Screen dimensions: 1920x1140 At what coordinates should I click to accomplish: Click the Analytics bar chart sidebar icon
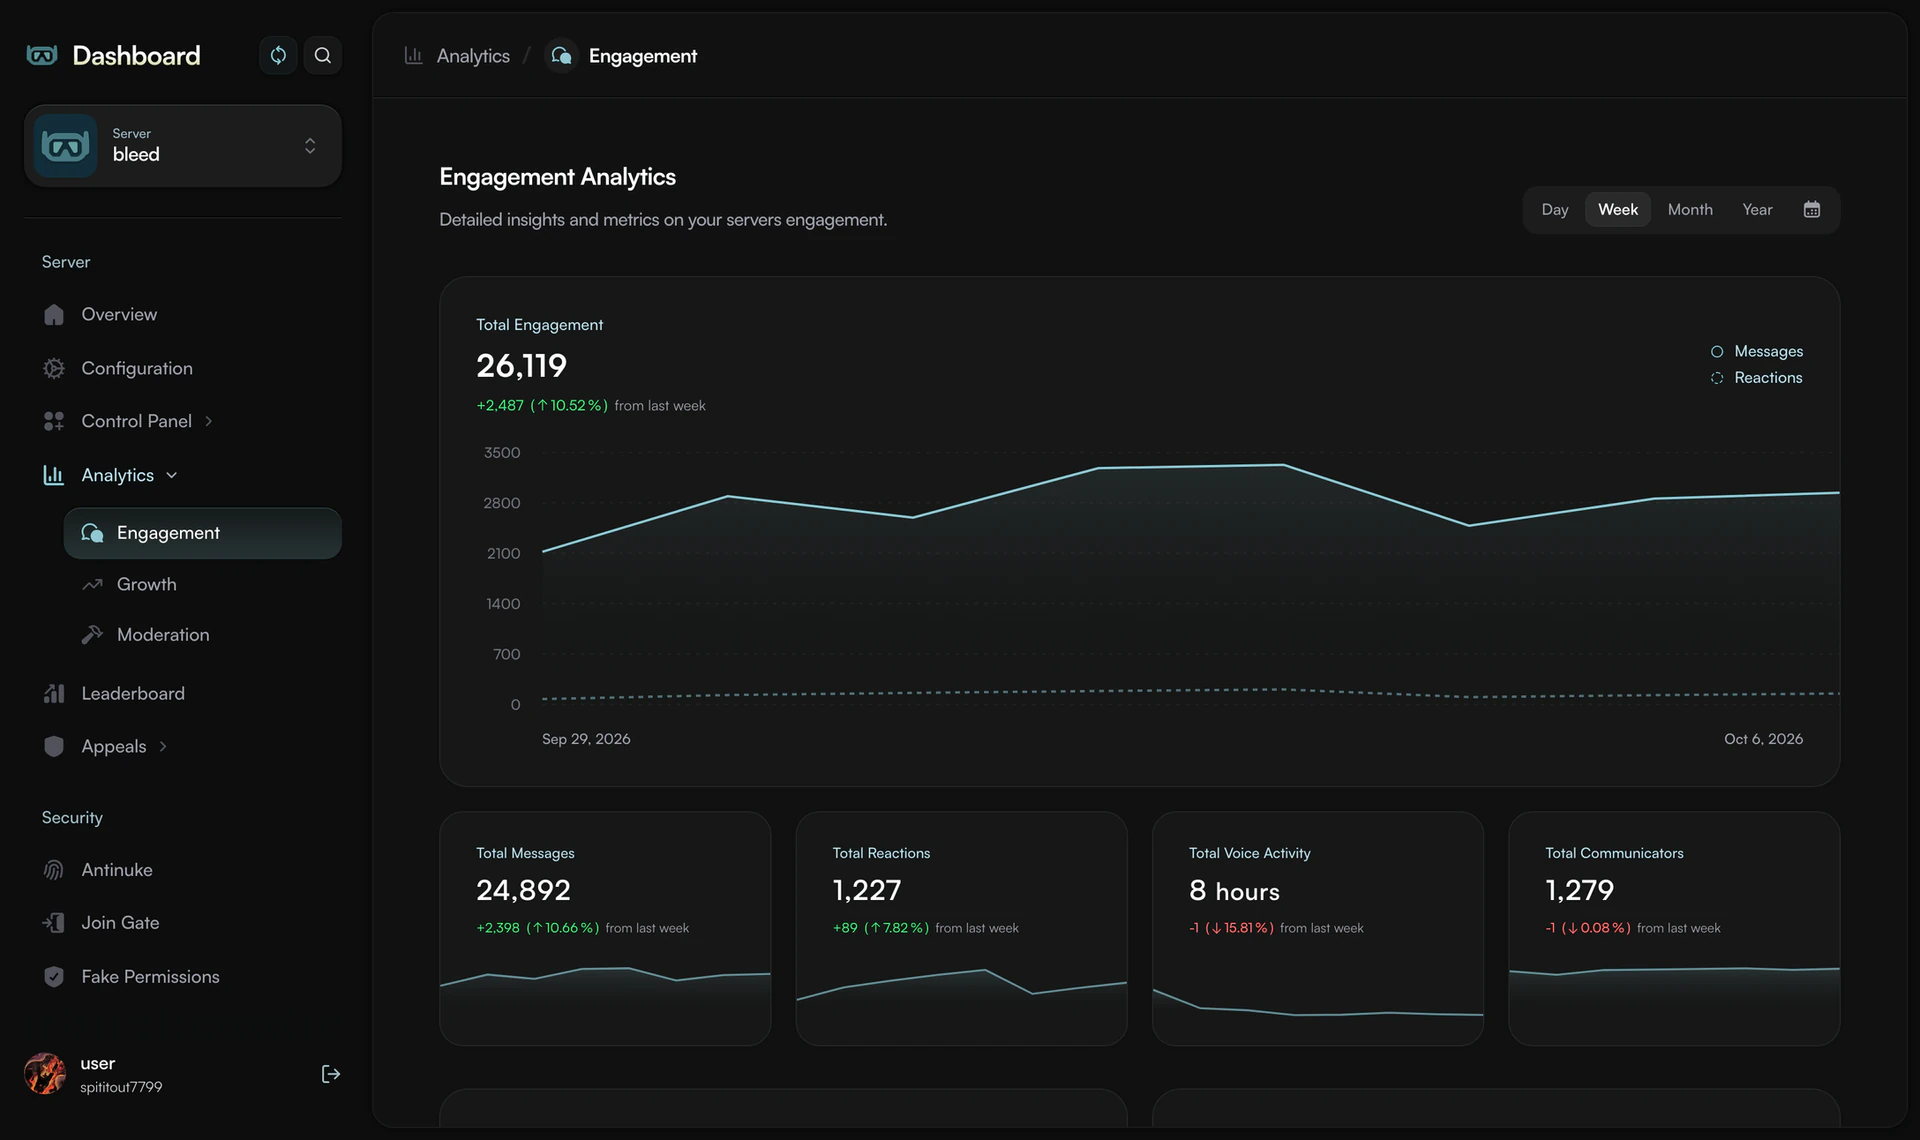pyautogui.click(x=54, y=475)
